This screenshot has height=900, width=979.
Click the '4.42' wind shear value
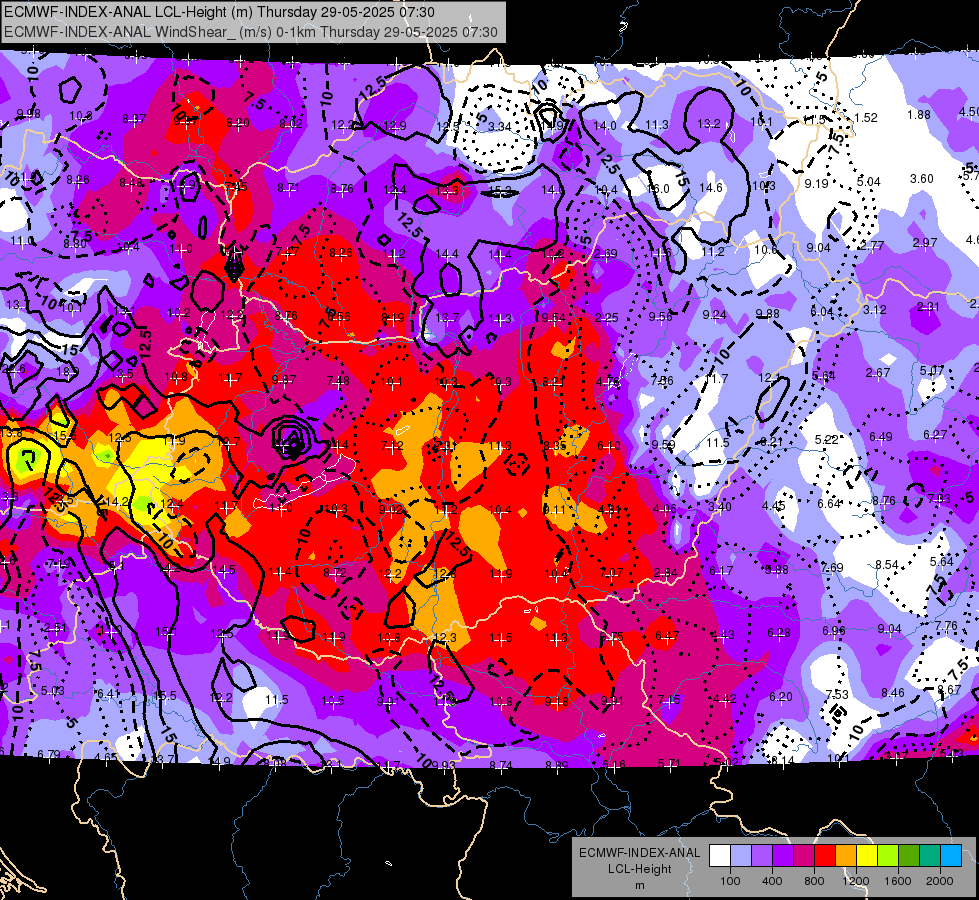pos(725,698)
